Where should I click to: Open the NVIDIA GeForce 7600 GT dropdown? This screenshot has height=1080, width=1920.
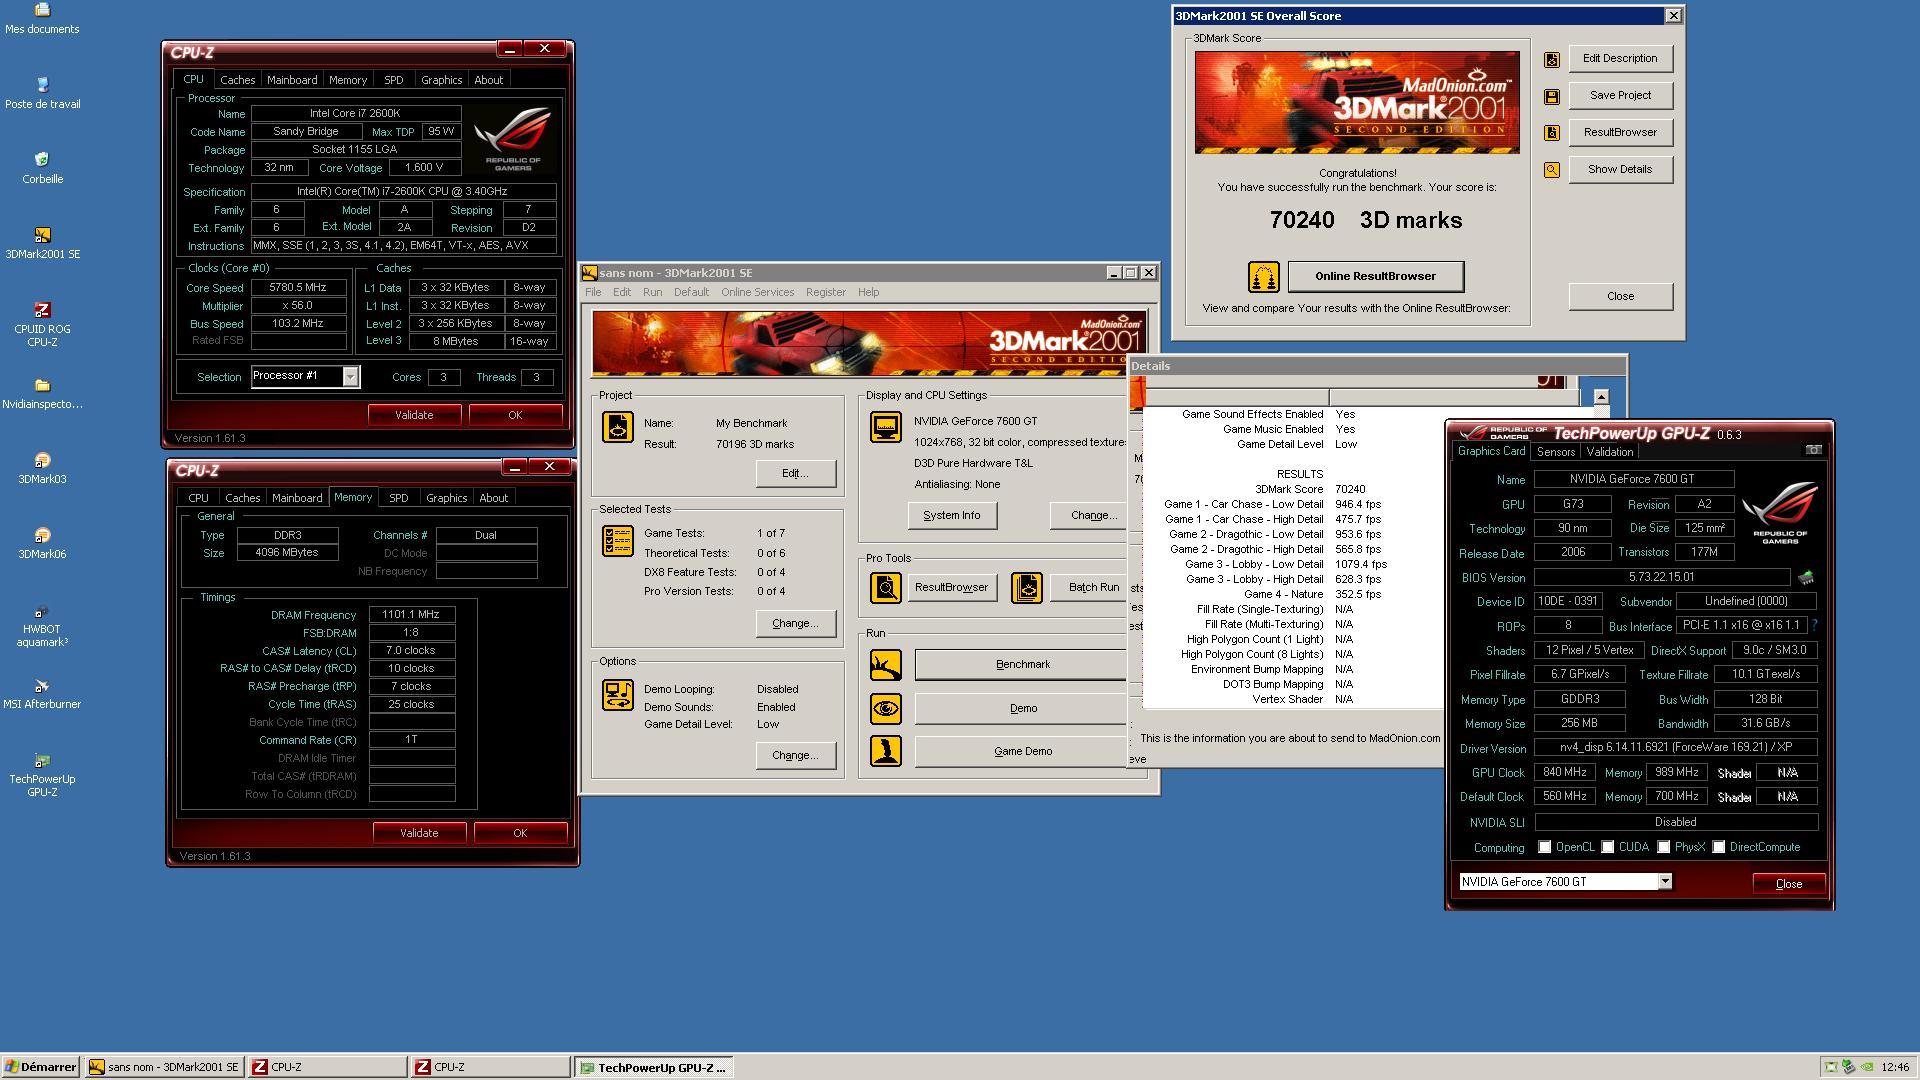point(1665,882)
